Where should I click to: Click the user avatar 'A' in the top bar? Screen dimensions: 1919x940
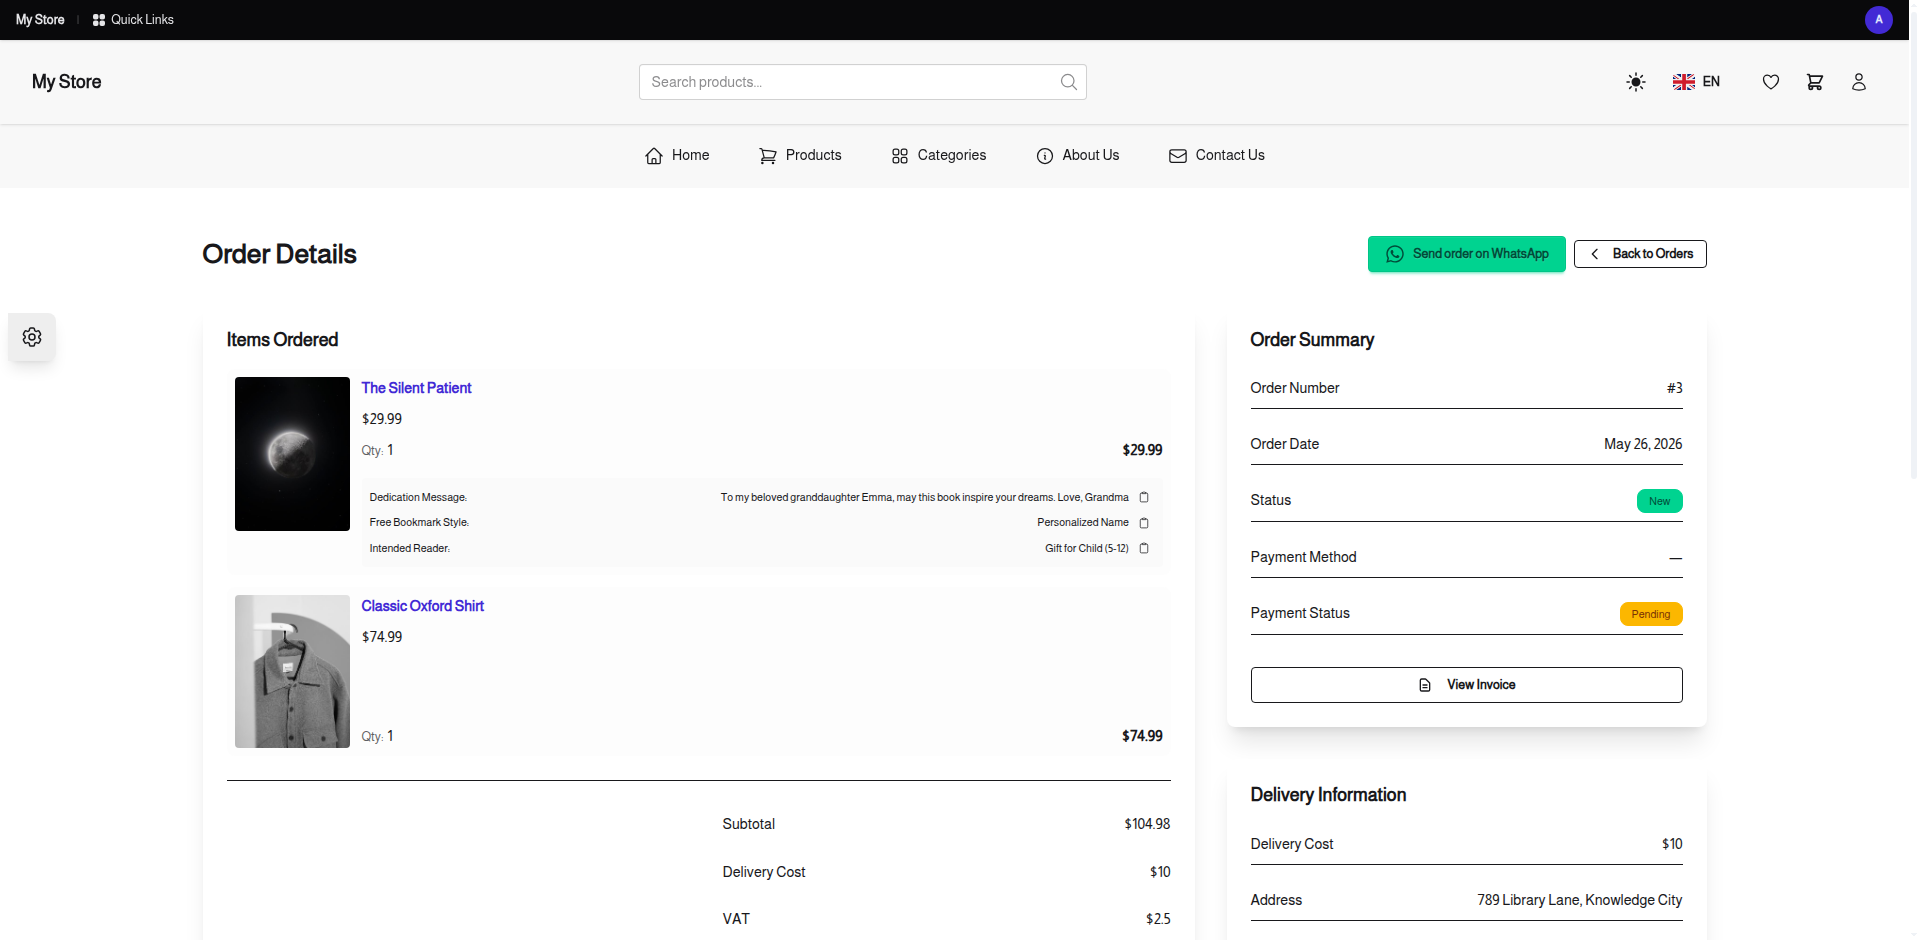click(x=1878, y=20)
